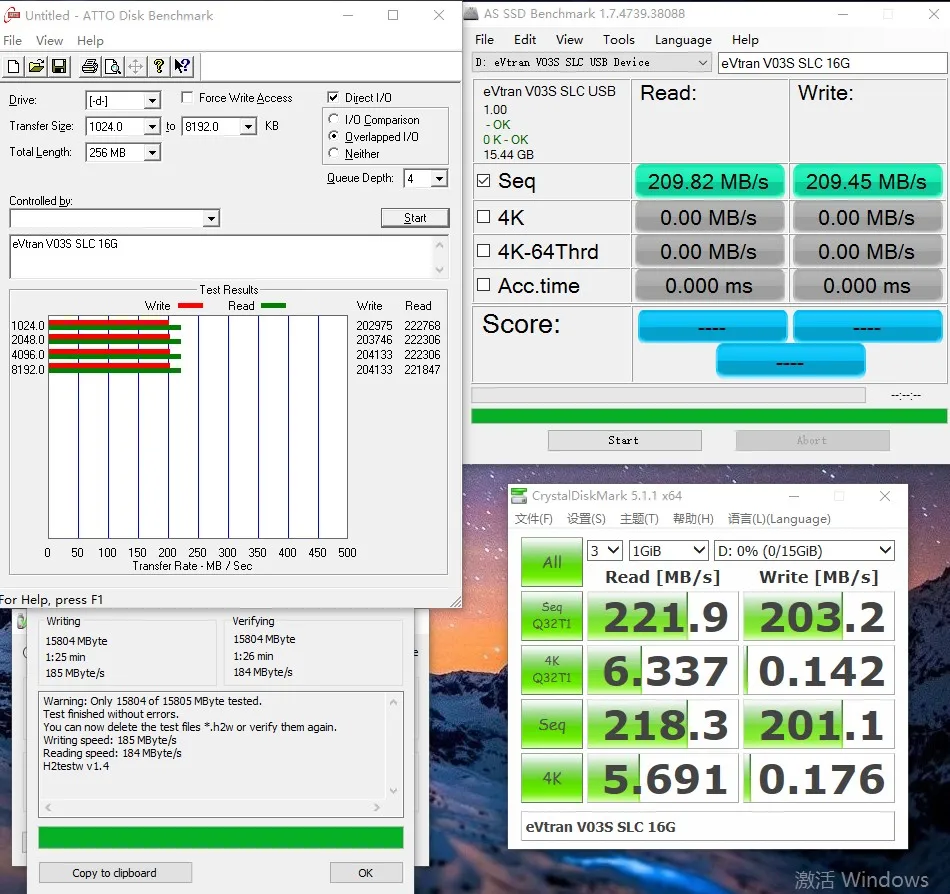Click the OK button in H2testw

pyautogui.click(x=365, y=873)
